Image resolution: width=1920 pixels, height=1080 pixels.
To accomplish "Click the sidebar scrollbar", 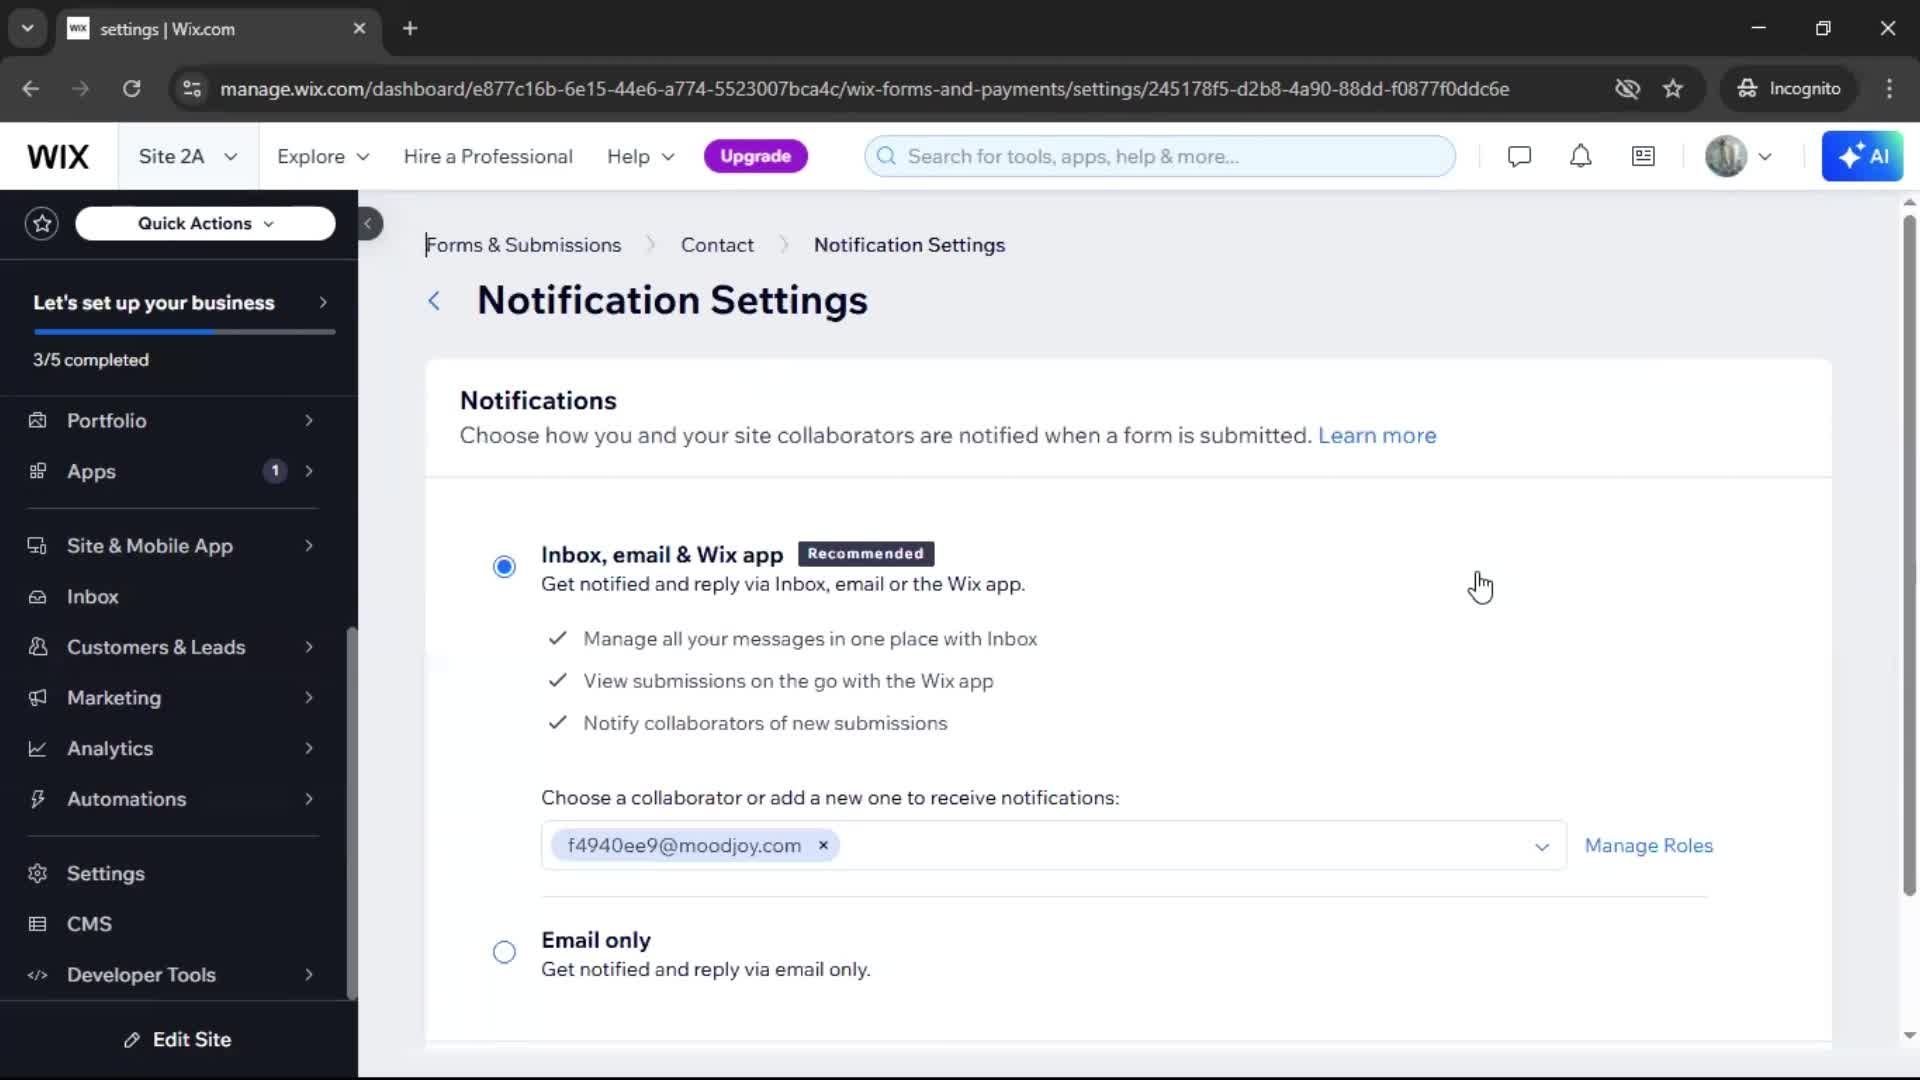I will pos(351,813).
